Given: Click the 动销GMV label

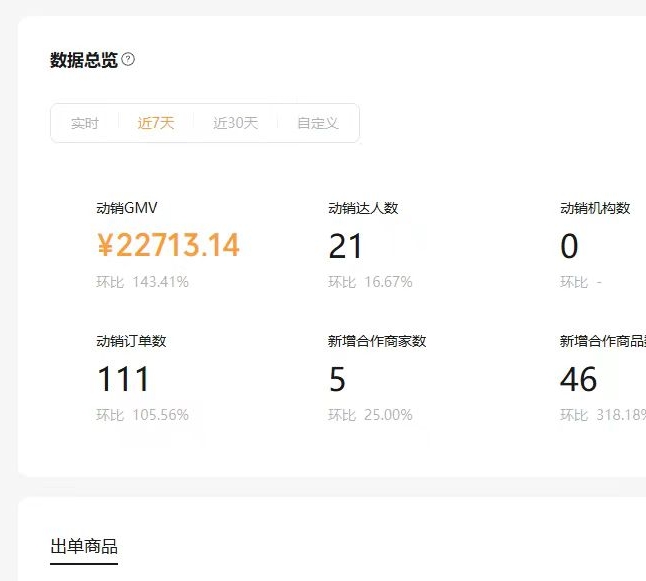Looking at the screenshot, I should click(x=127, y=208).
